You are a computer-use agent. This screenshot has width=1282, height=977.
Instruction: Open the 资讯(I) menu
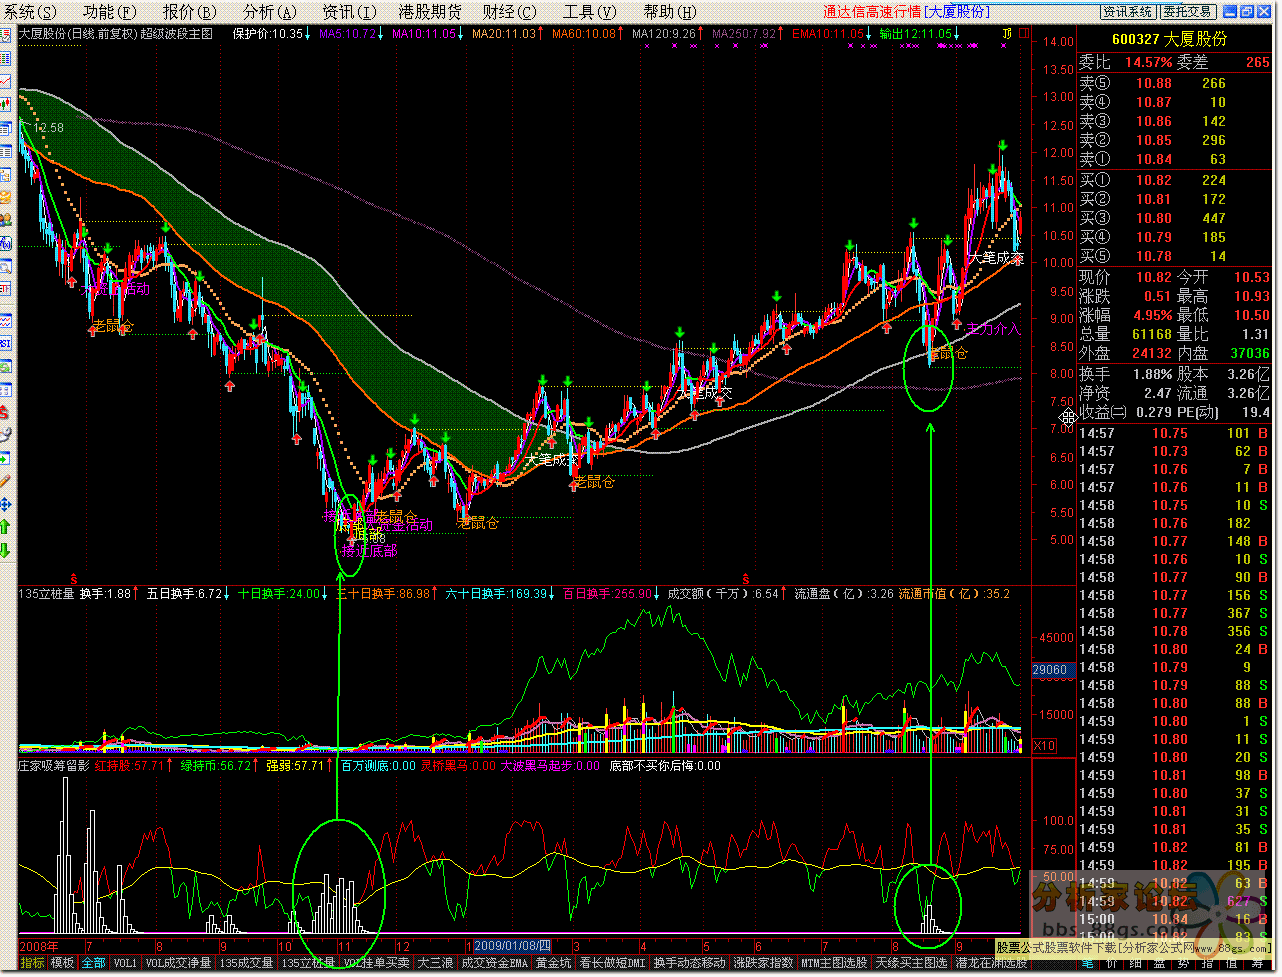pyautogui.click(x=349, y=12)
